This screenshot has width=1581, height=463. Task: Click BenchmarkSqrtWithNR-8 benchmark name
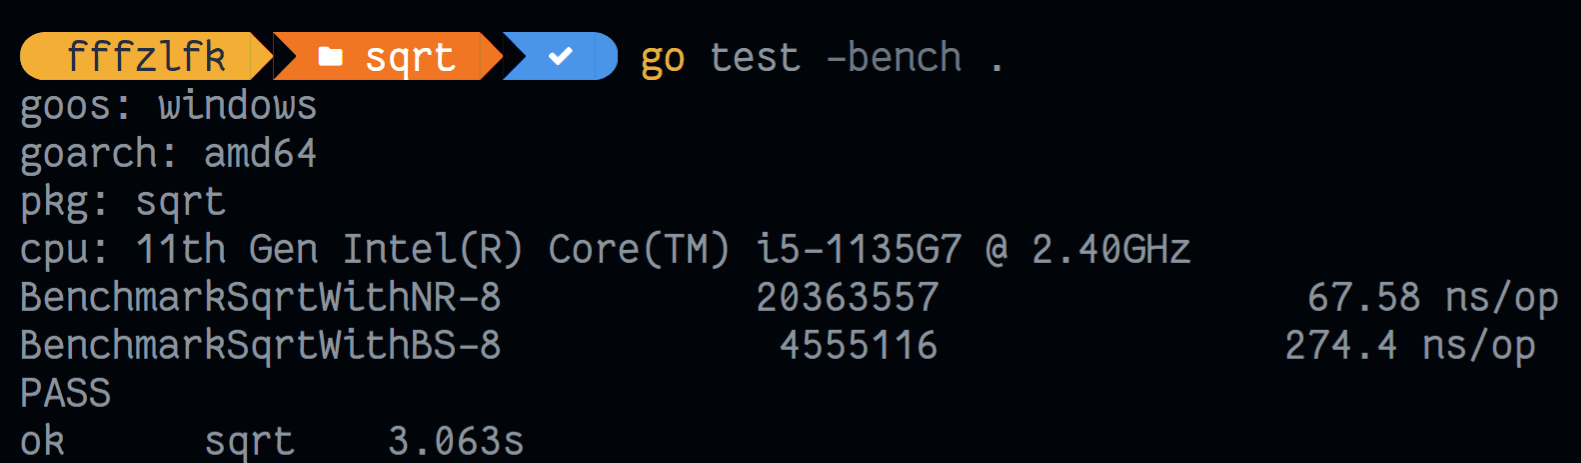[260, 297]
